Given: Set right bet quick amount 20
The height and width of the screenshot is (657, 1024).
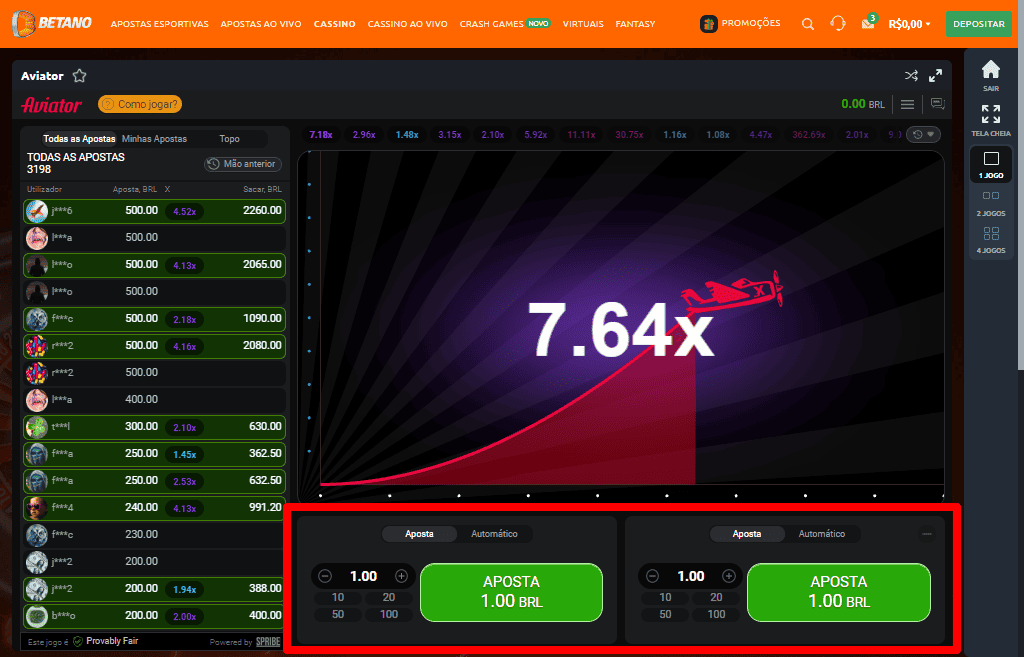Looking at the screenshot, I should [x=716, y=597].
